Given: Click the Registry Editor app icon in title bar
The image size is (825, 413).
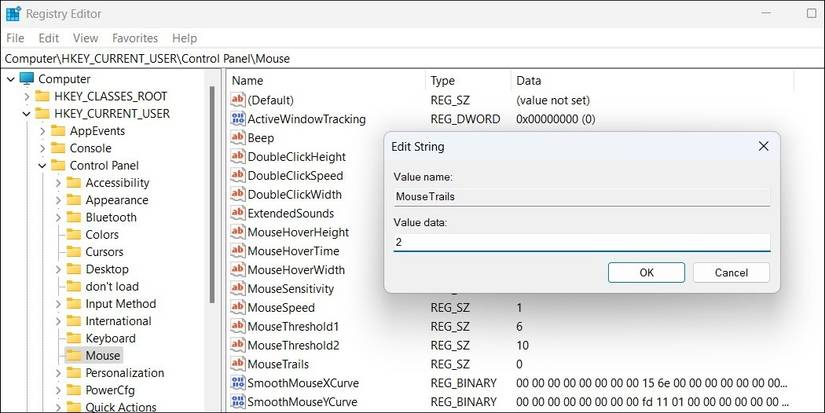Looking at the screenshot, I should pyautogui.click(x=13, y=14).
